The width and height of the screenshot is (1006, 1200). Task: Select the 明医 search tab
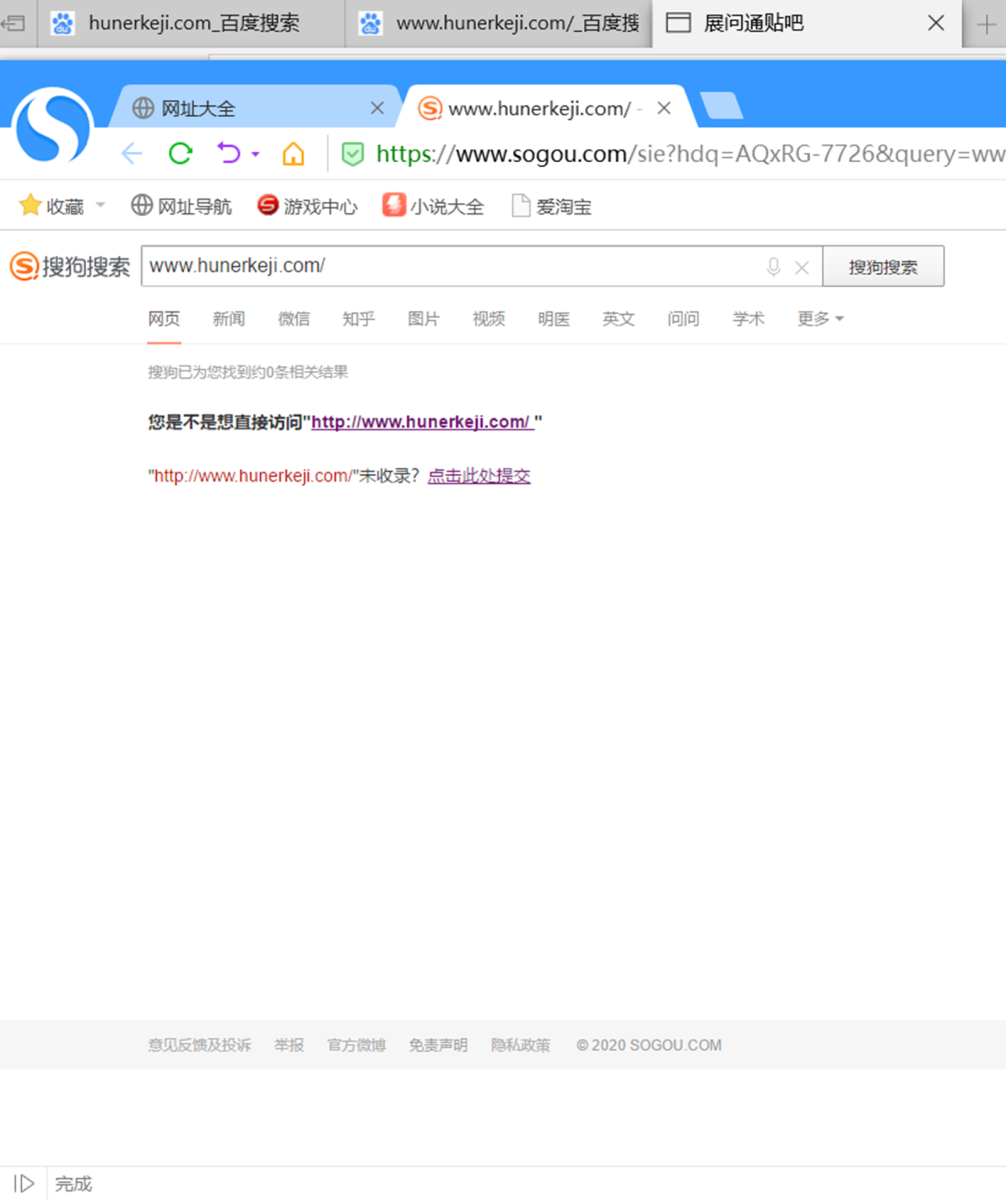[x=553, y=318]
